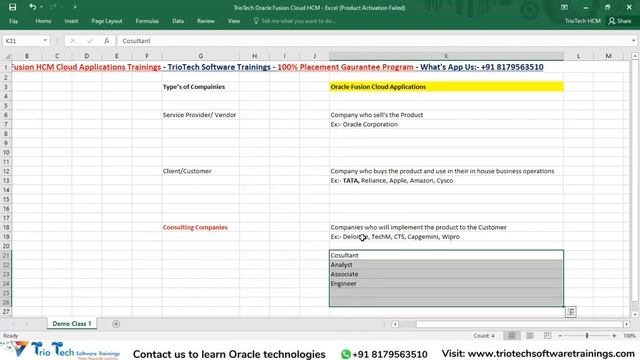Click the horizontal scrollbar left arrow

(395, 324)
